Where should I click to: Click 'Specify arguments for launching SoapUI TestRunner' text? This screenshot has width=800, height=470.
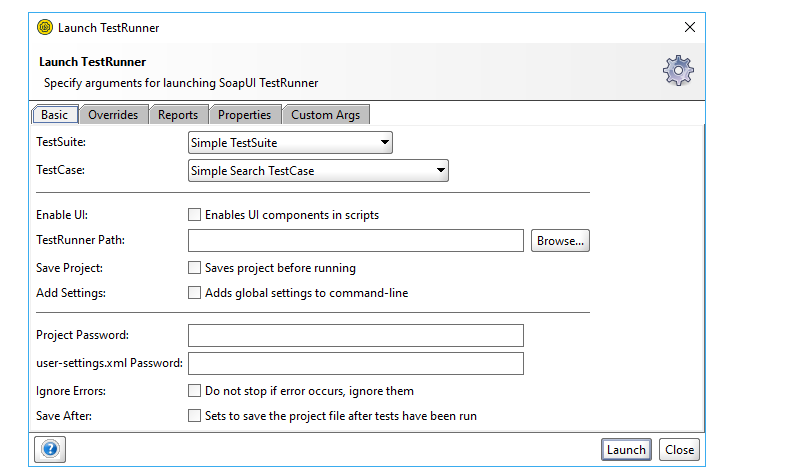pos(181,83)
